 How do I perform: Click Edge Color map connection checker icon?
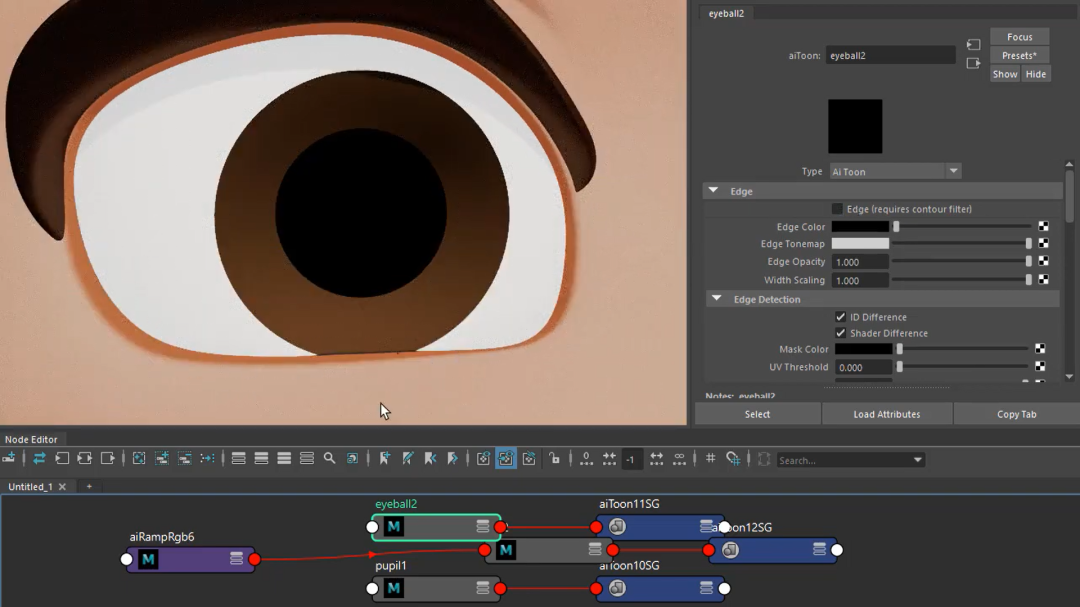1043,226
